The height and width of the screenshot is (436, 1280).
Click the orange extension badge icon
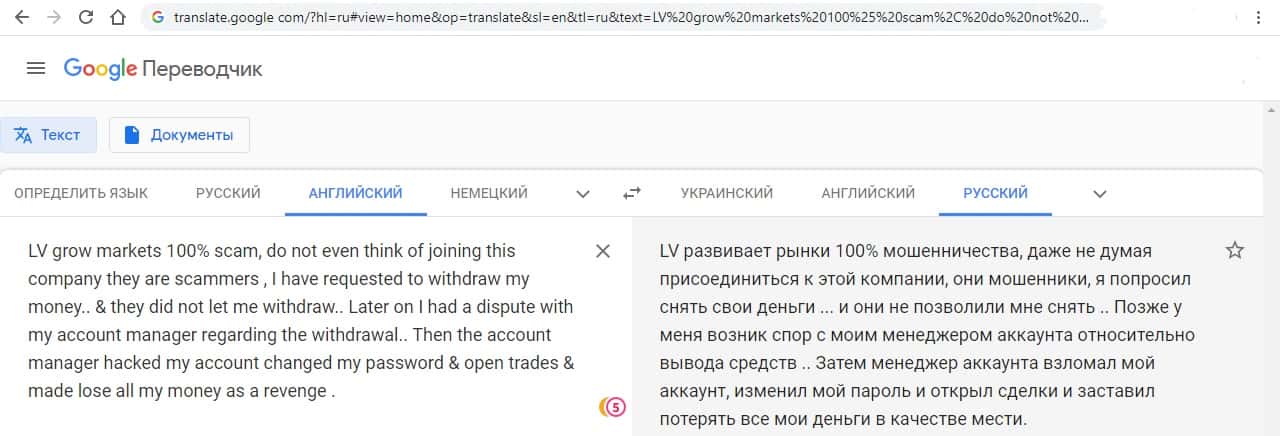click(x=611, y=406)
